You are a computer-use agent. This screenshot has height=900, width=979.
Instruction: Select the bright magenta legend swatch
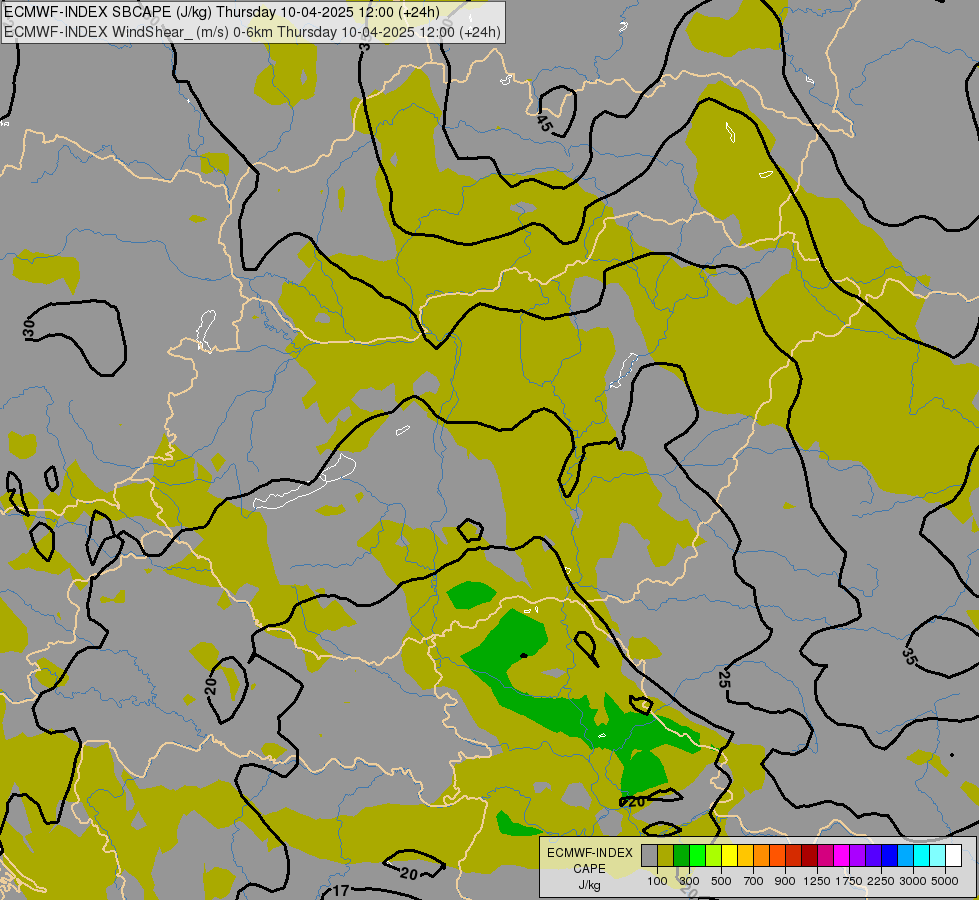click(842, 856)
